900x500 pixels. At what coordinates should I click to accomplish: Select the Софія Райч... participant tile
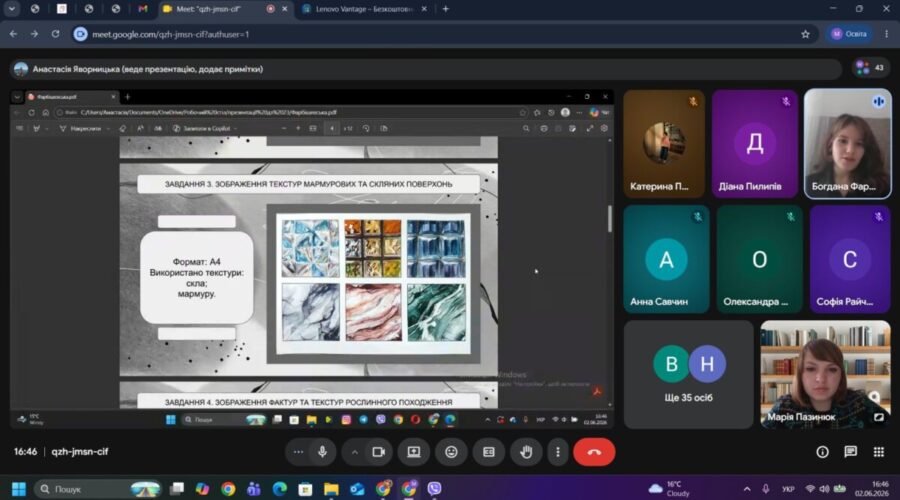click(850, 259)
